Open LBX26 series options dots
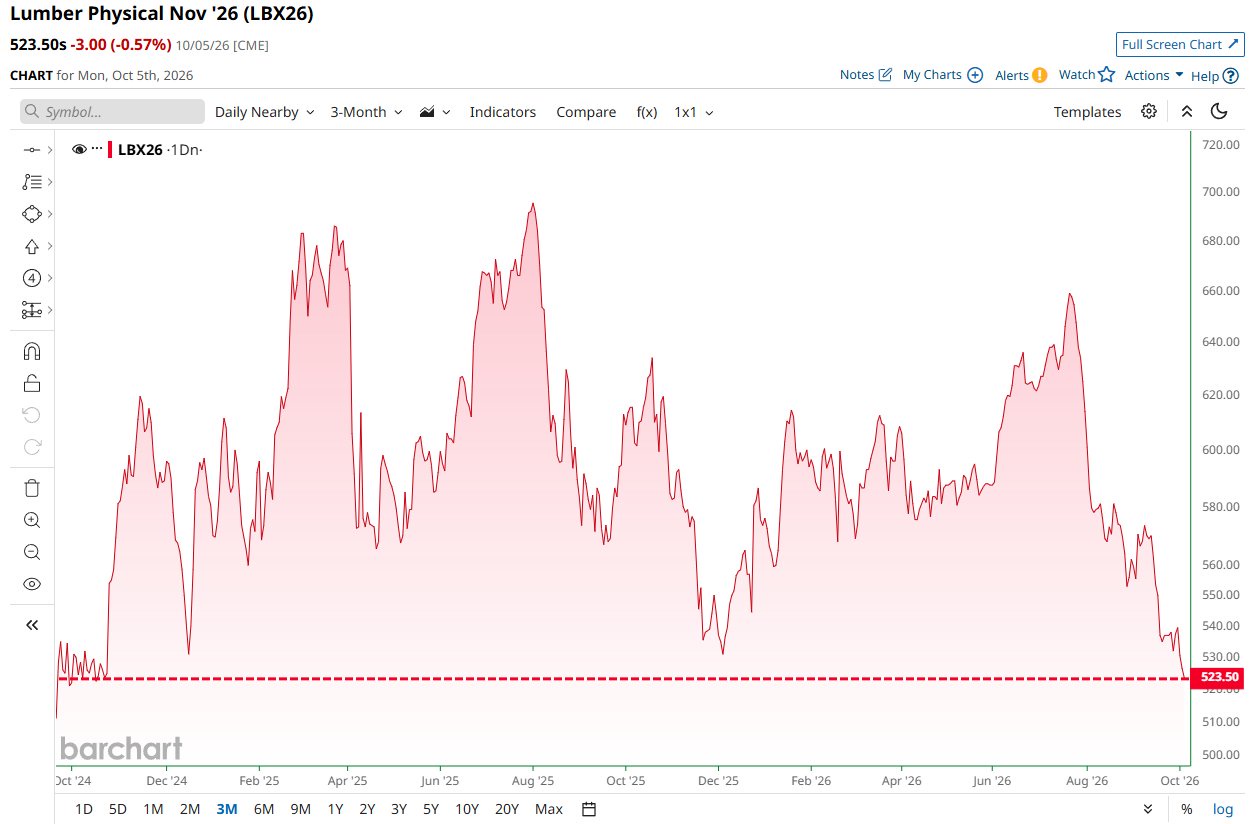 click(97, 149)
